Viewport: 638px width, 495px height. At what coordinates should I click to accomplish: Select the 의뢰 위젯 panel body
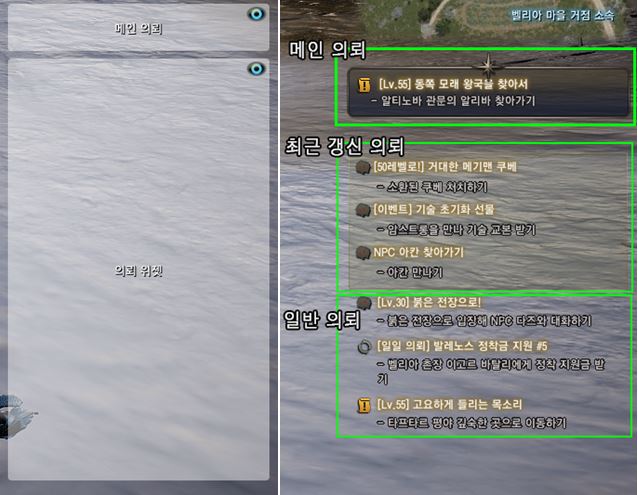138,269
